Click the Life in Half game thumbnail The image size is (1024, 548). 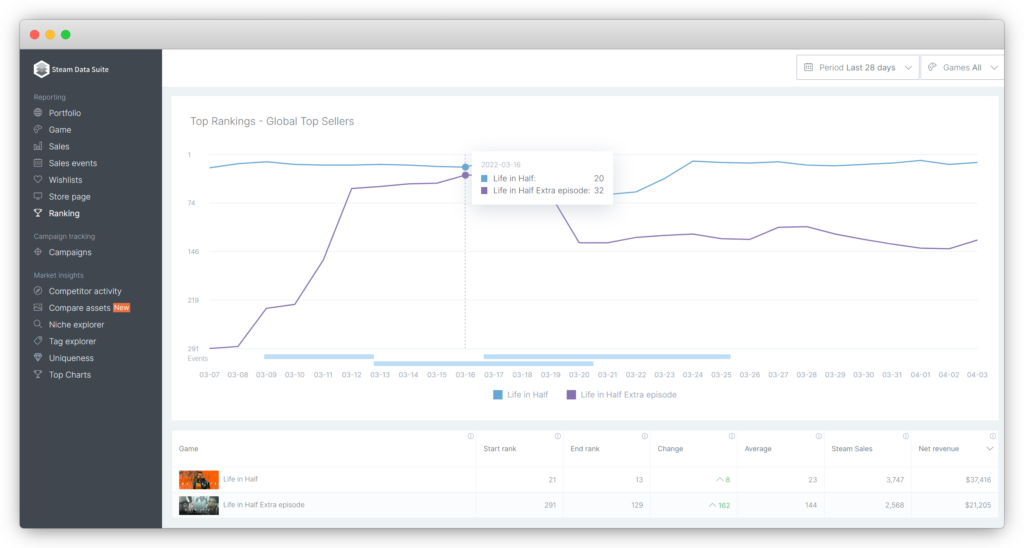tap(199, 479)
